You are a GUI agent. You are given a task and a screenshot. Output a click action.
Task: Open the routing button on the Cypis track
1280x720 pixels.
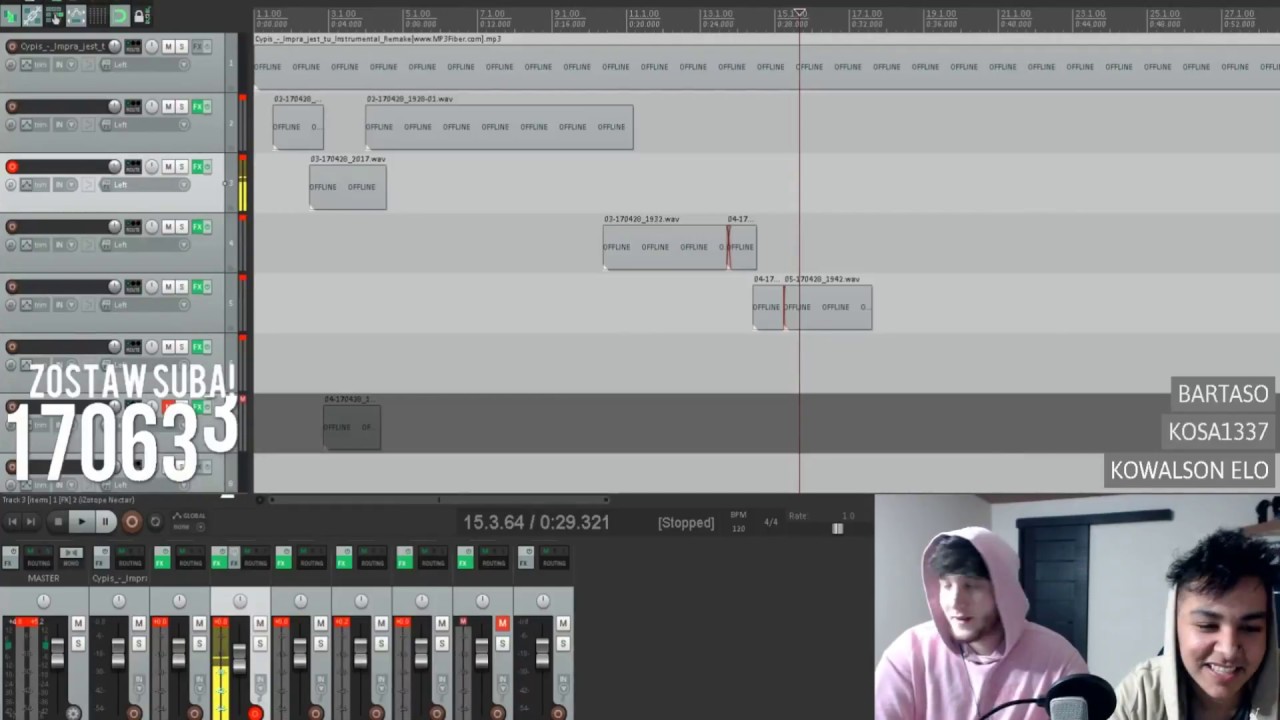tap(133, 47)
